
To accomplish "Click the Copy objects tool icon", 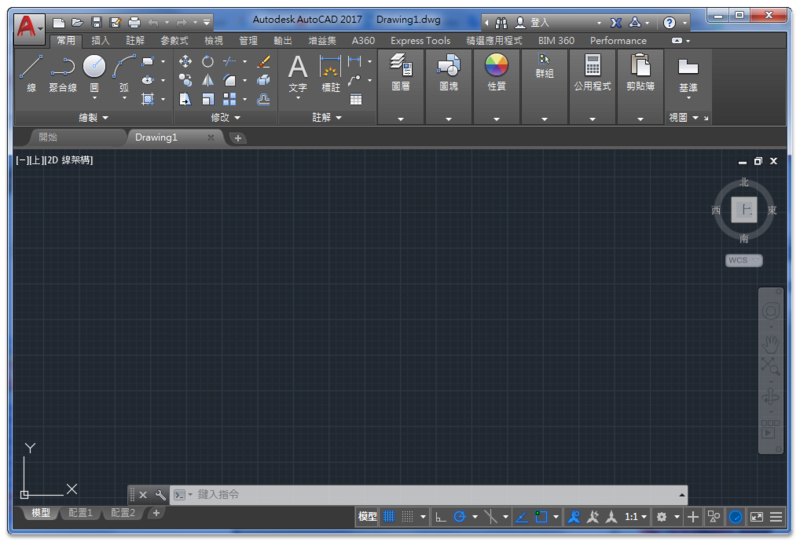I will pyautogui.click(x=185, y=80).
